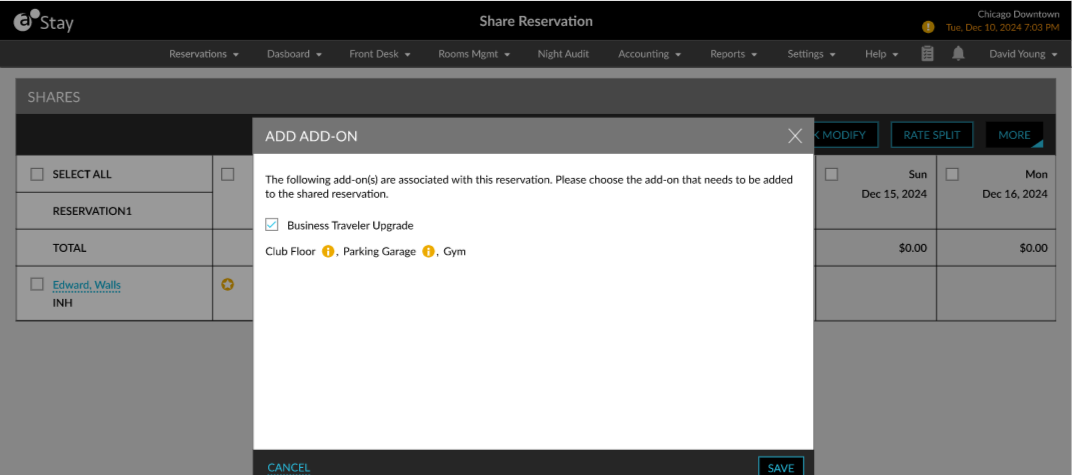Click the Club Floor add-on text
This screenshot has height=475, width=1072.
pos(291,252)
